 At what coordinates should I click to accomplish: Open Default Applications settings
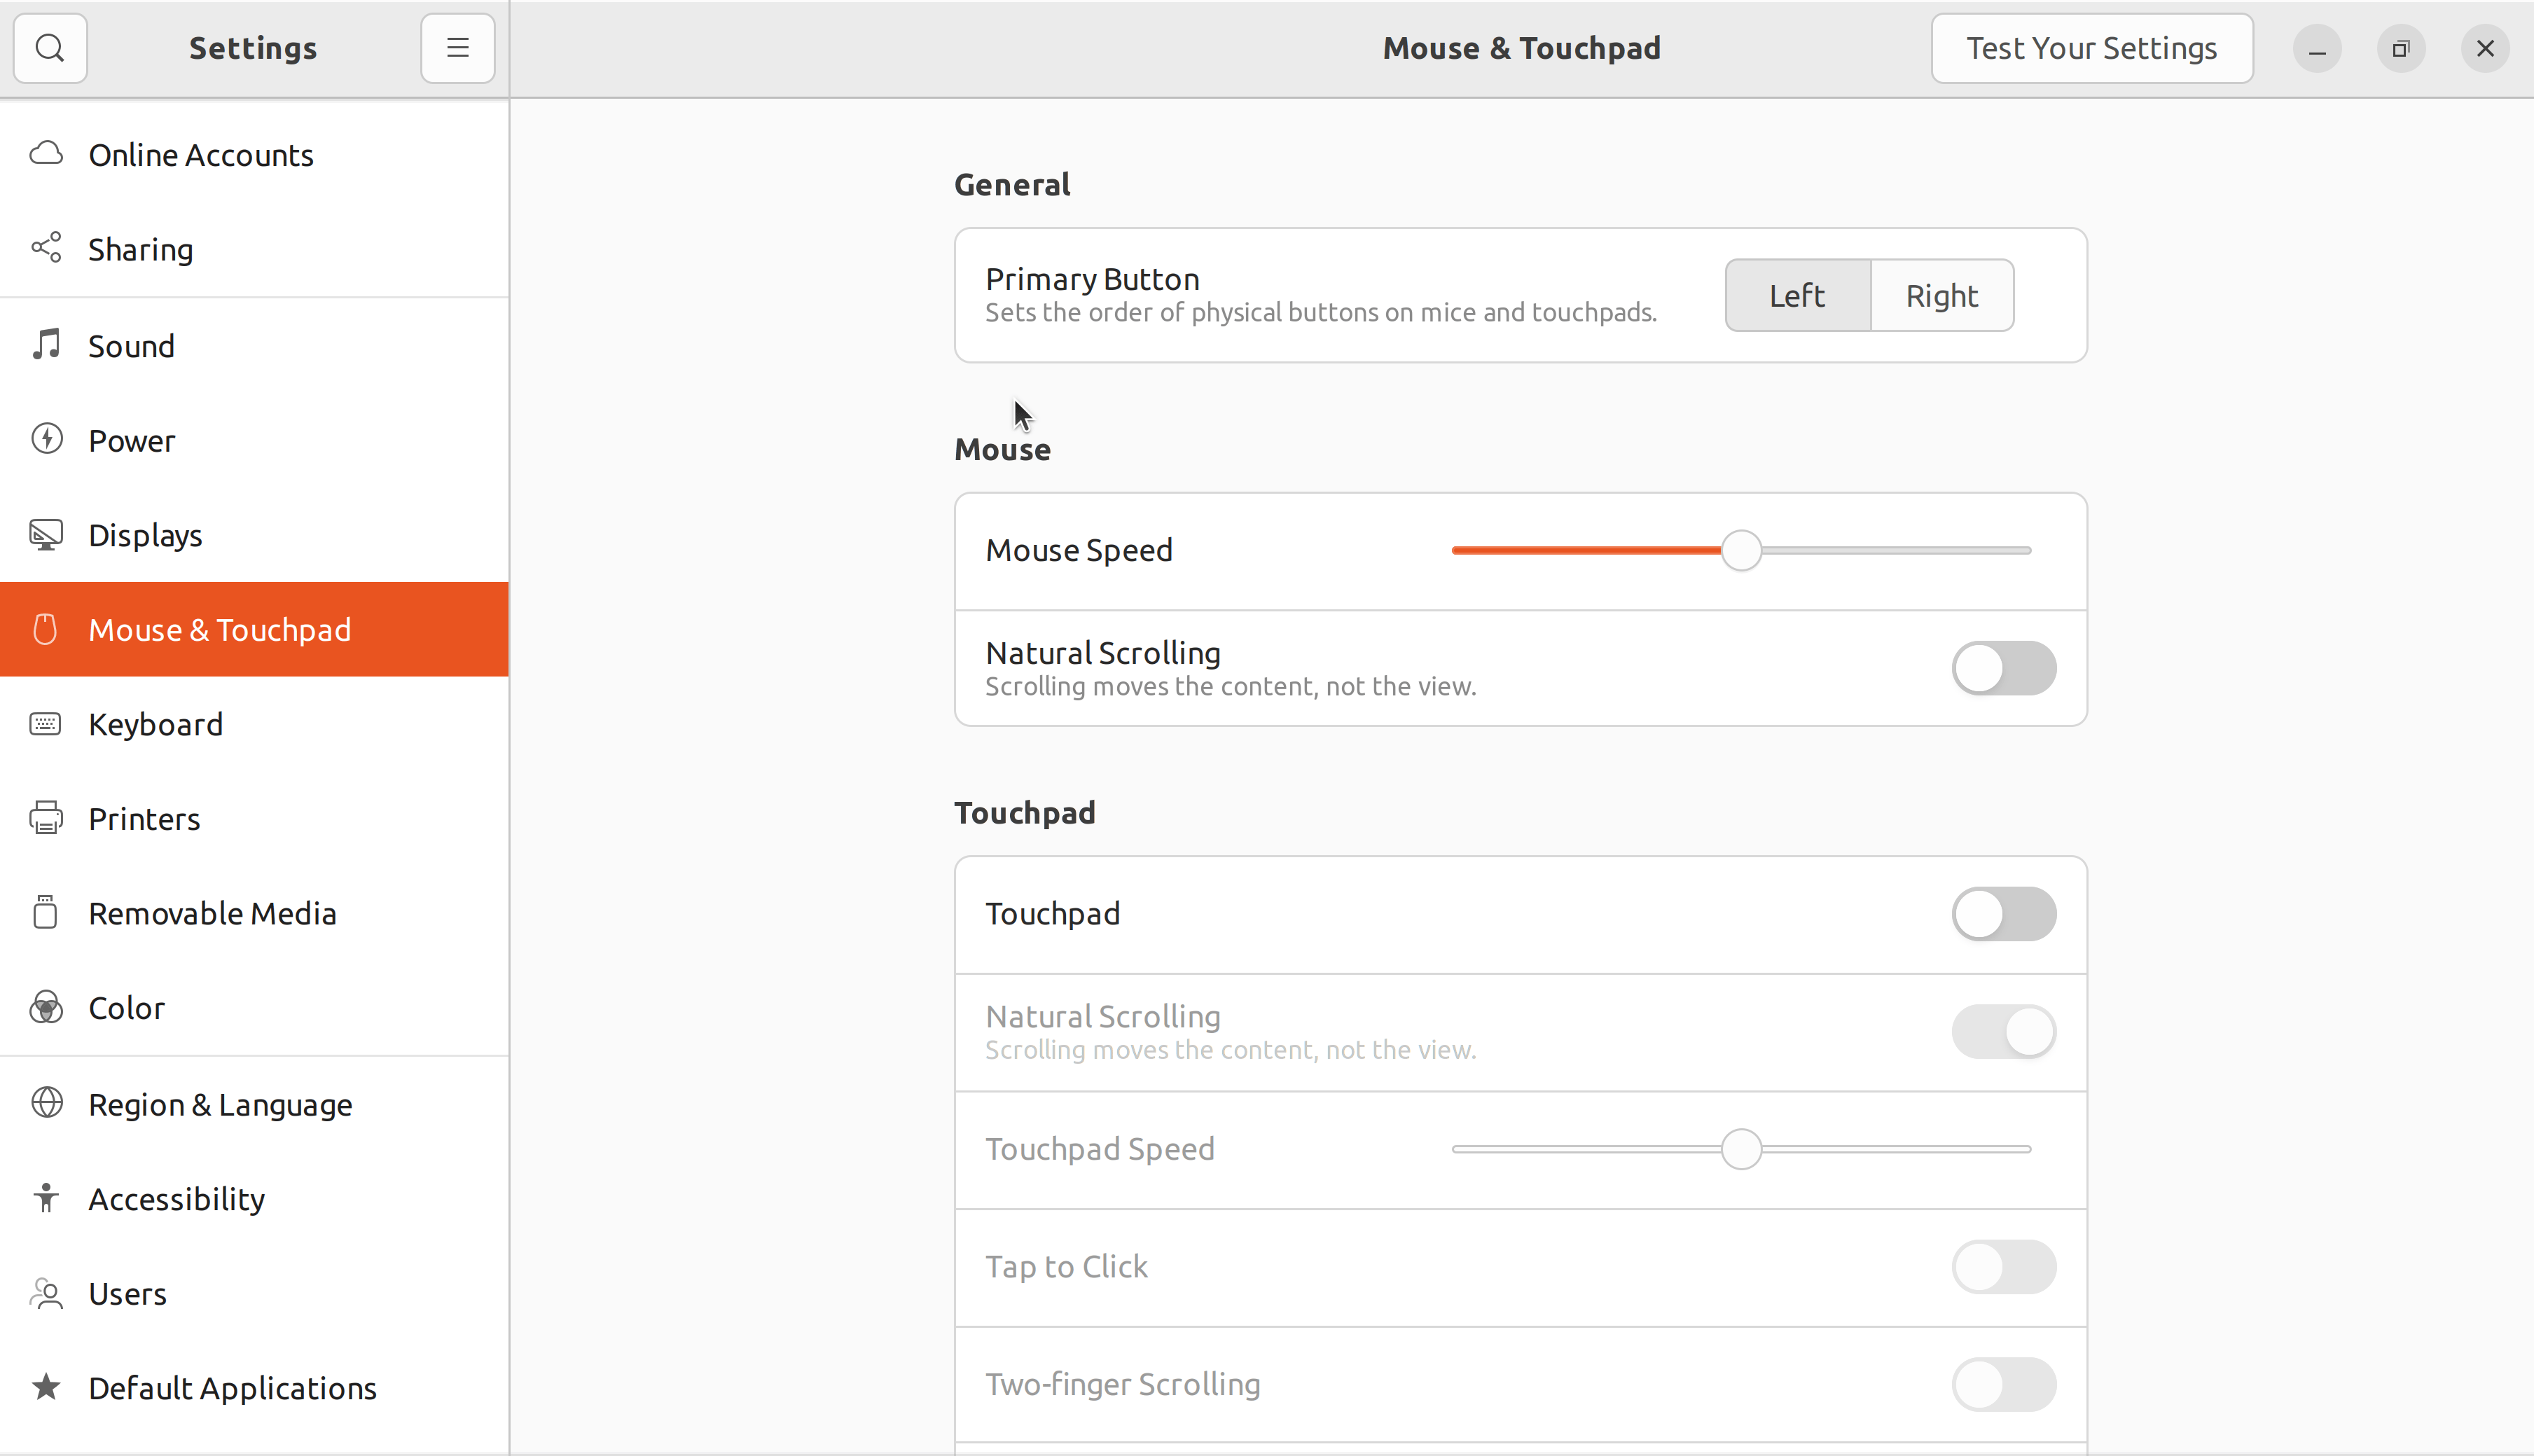233,1387
